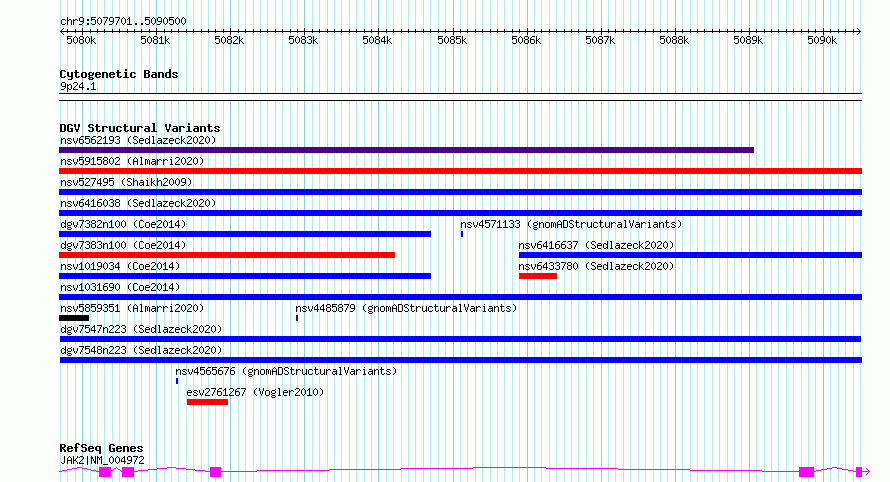Viewport: 890px width, 482px height.
Task: Click the JAK2 exon box near 5090k
Action: tap(807, 472)
